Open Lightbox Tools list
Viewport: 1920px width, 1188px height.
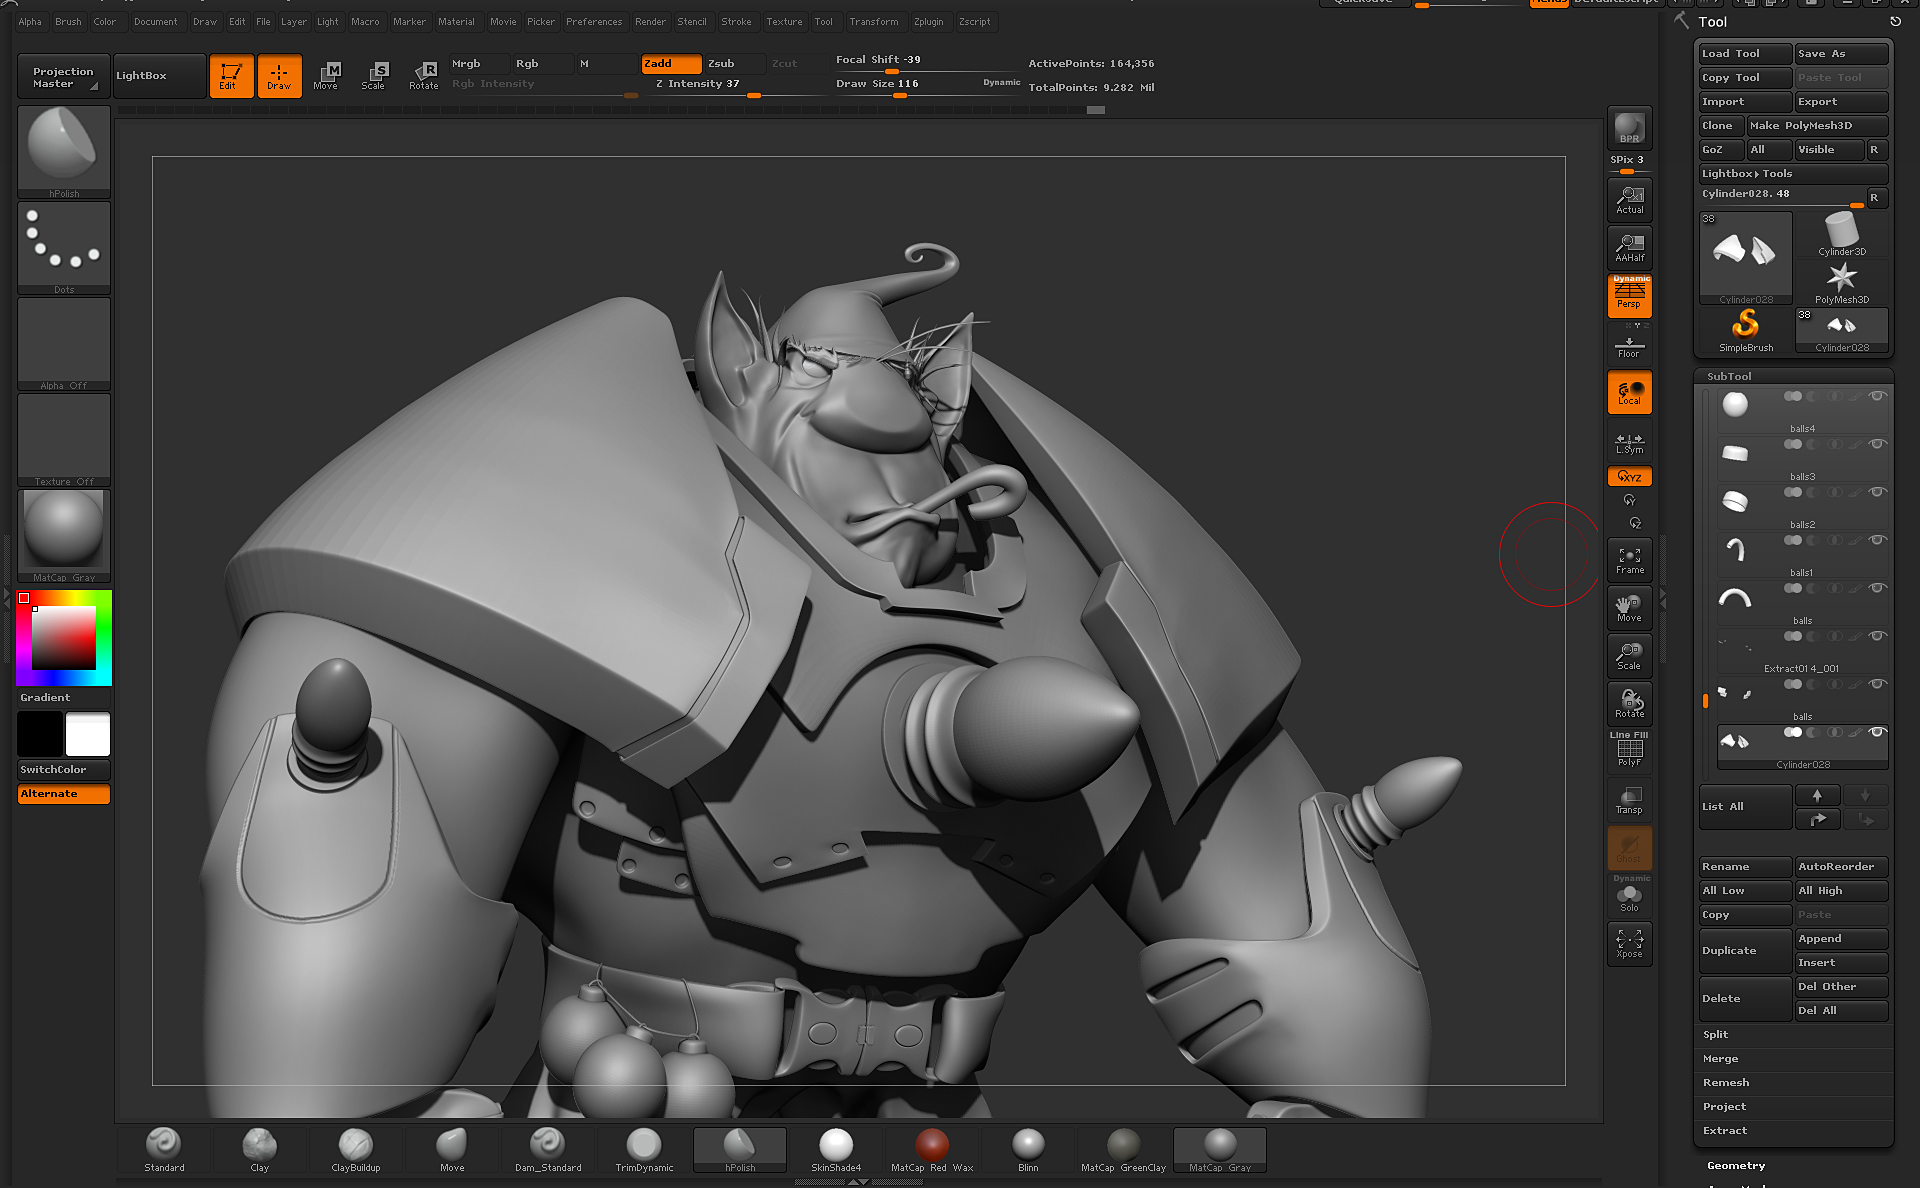1795,174
